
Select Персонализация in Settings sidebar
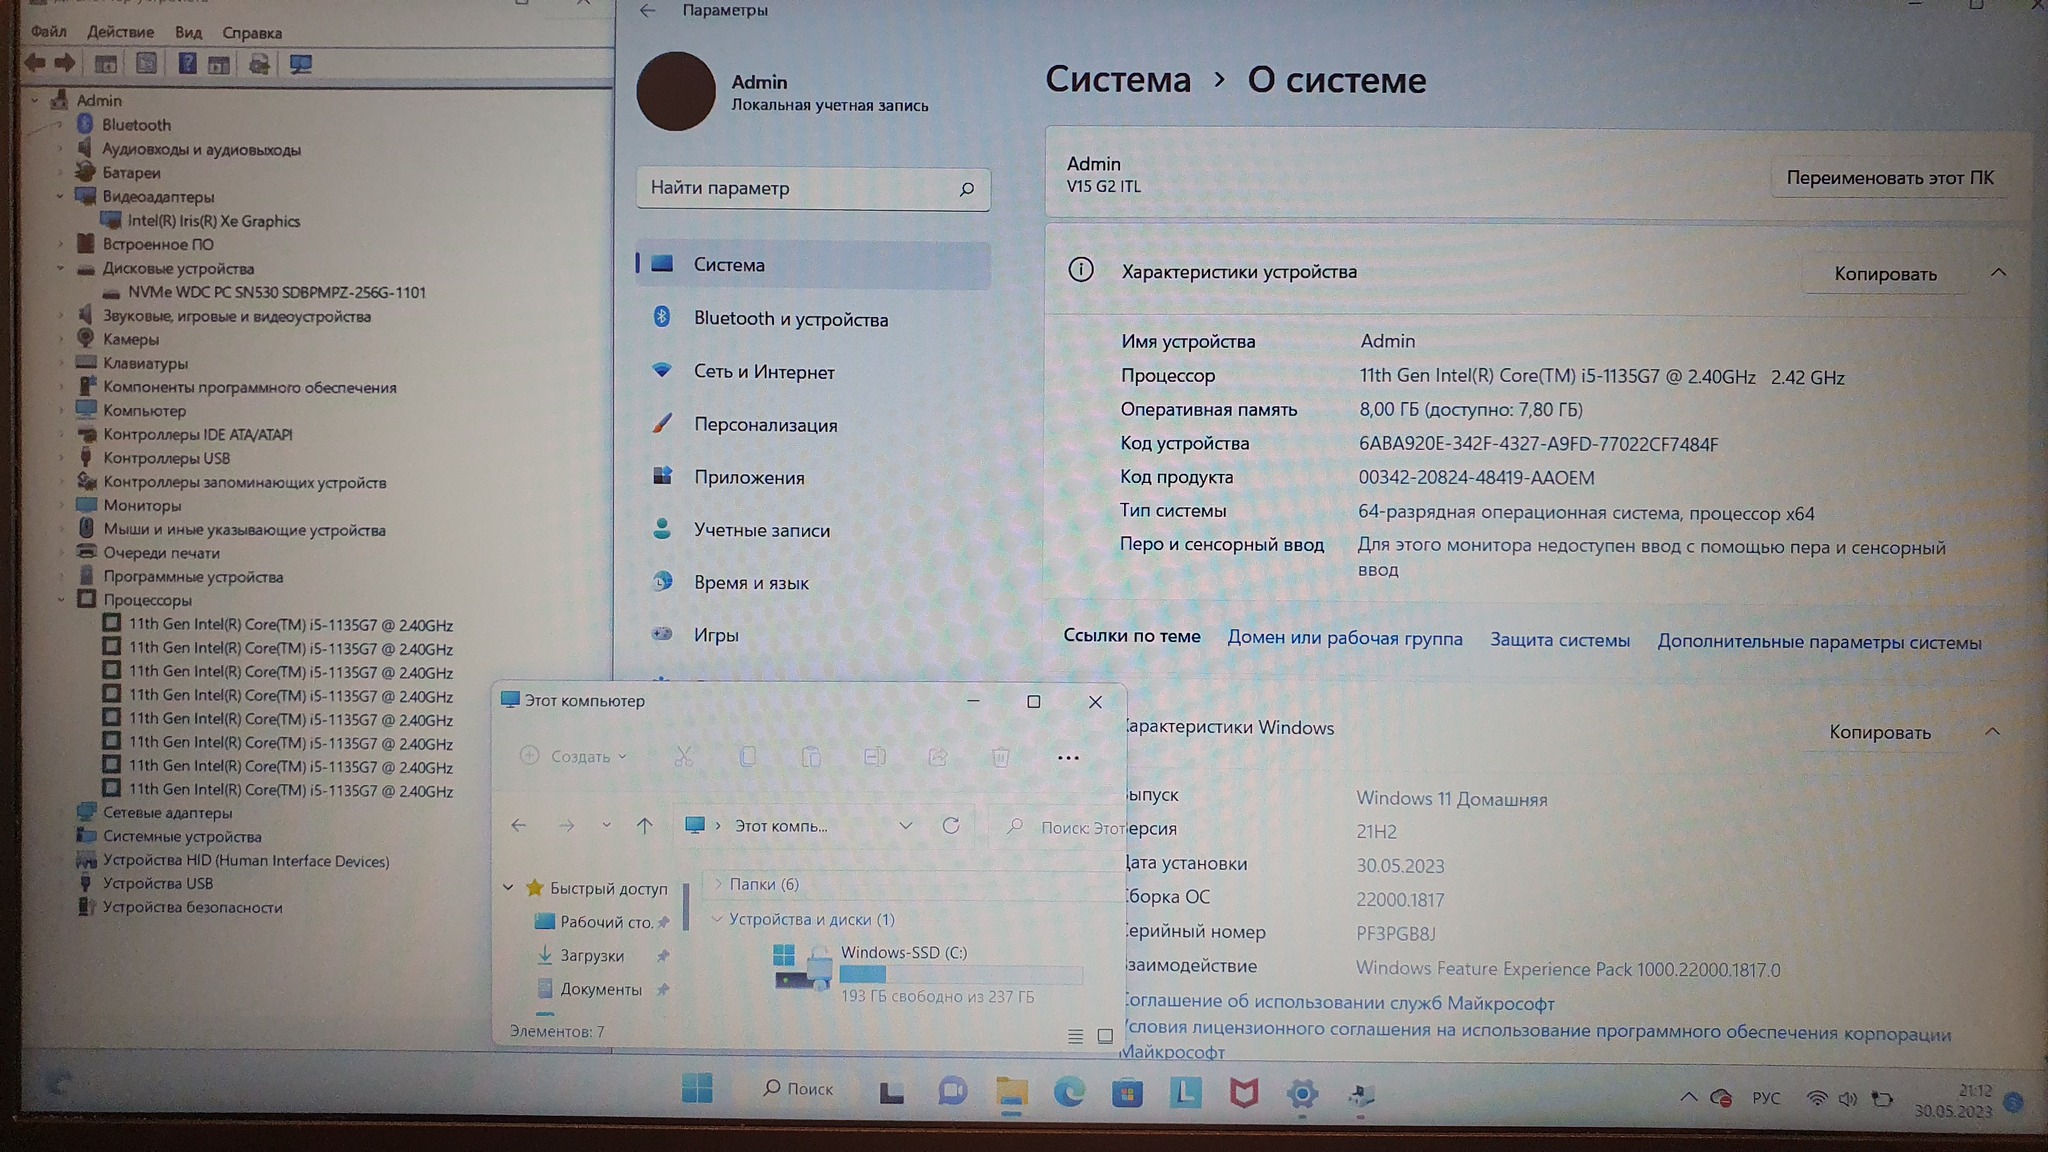[x=765, y=425]
